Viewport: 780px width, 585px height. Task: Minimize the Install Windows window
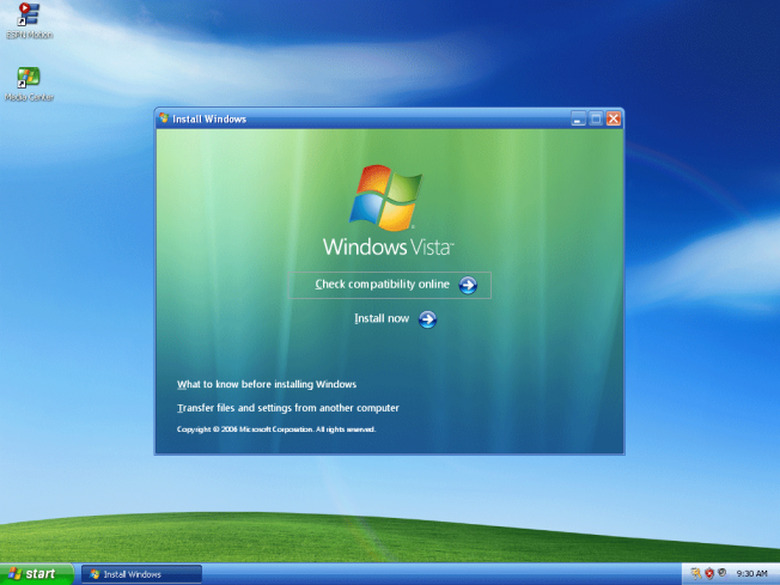click(x=578, y=119)
